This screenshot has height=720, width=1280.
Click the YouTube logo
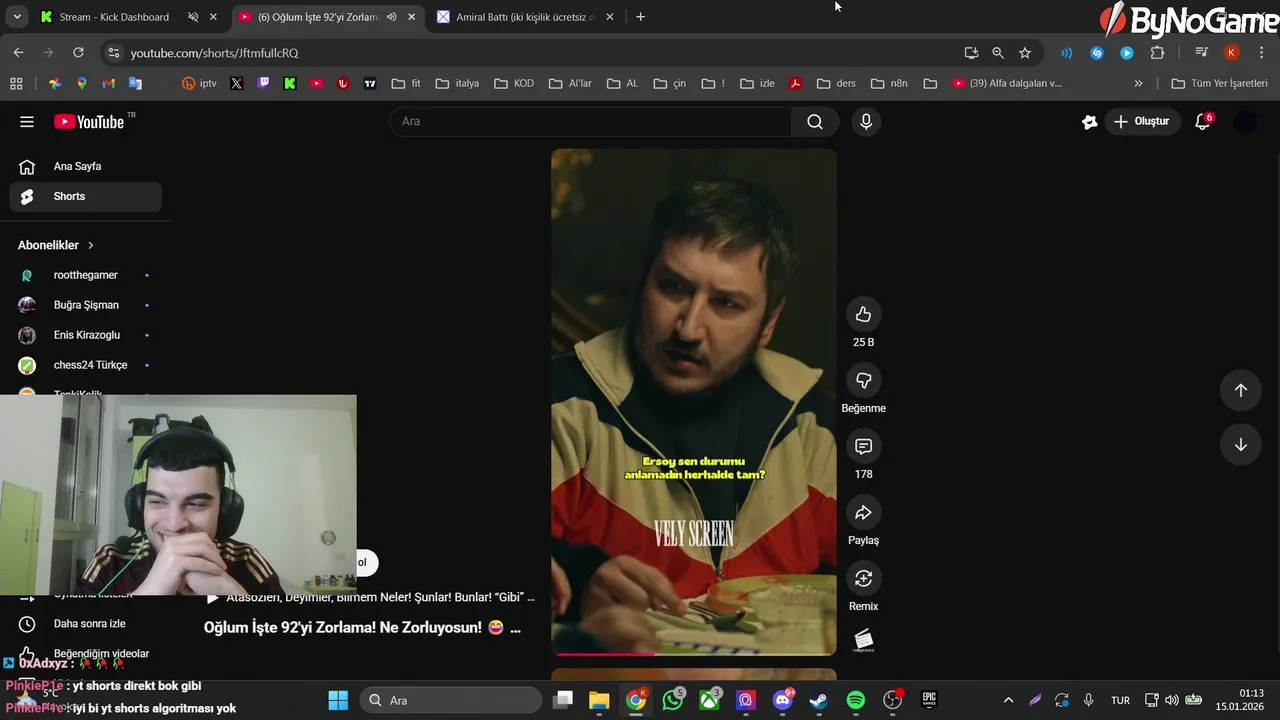(90, 122)
